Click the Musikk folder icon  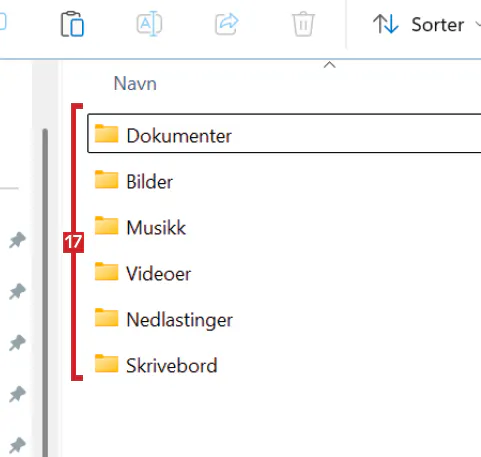point(106,225)
